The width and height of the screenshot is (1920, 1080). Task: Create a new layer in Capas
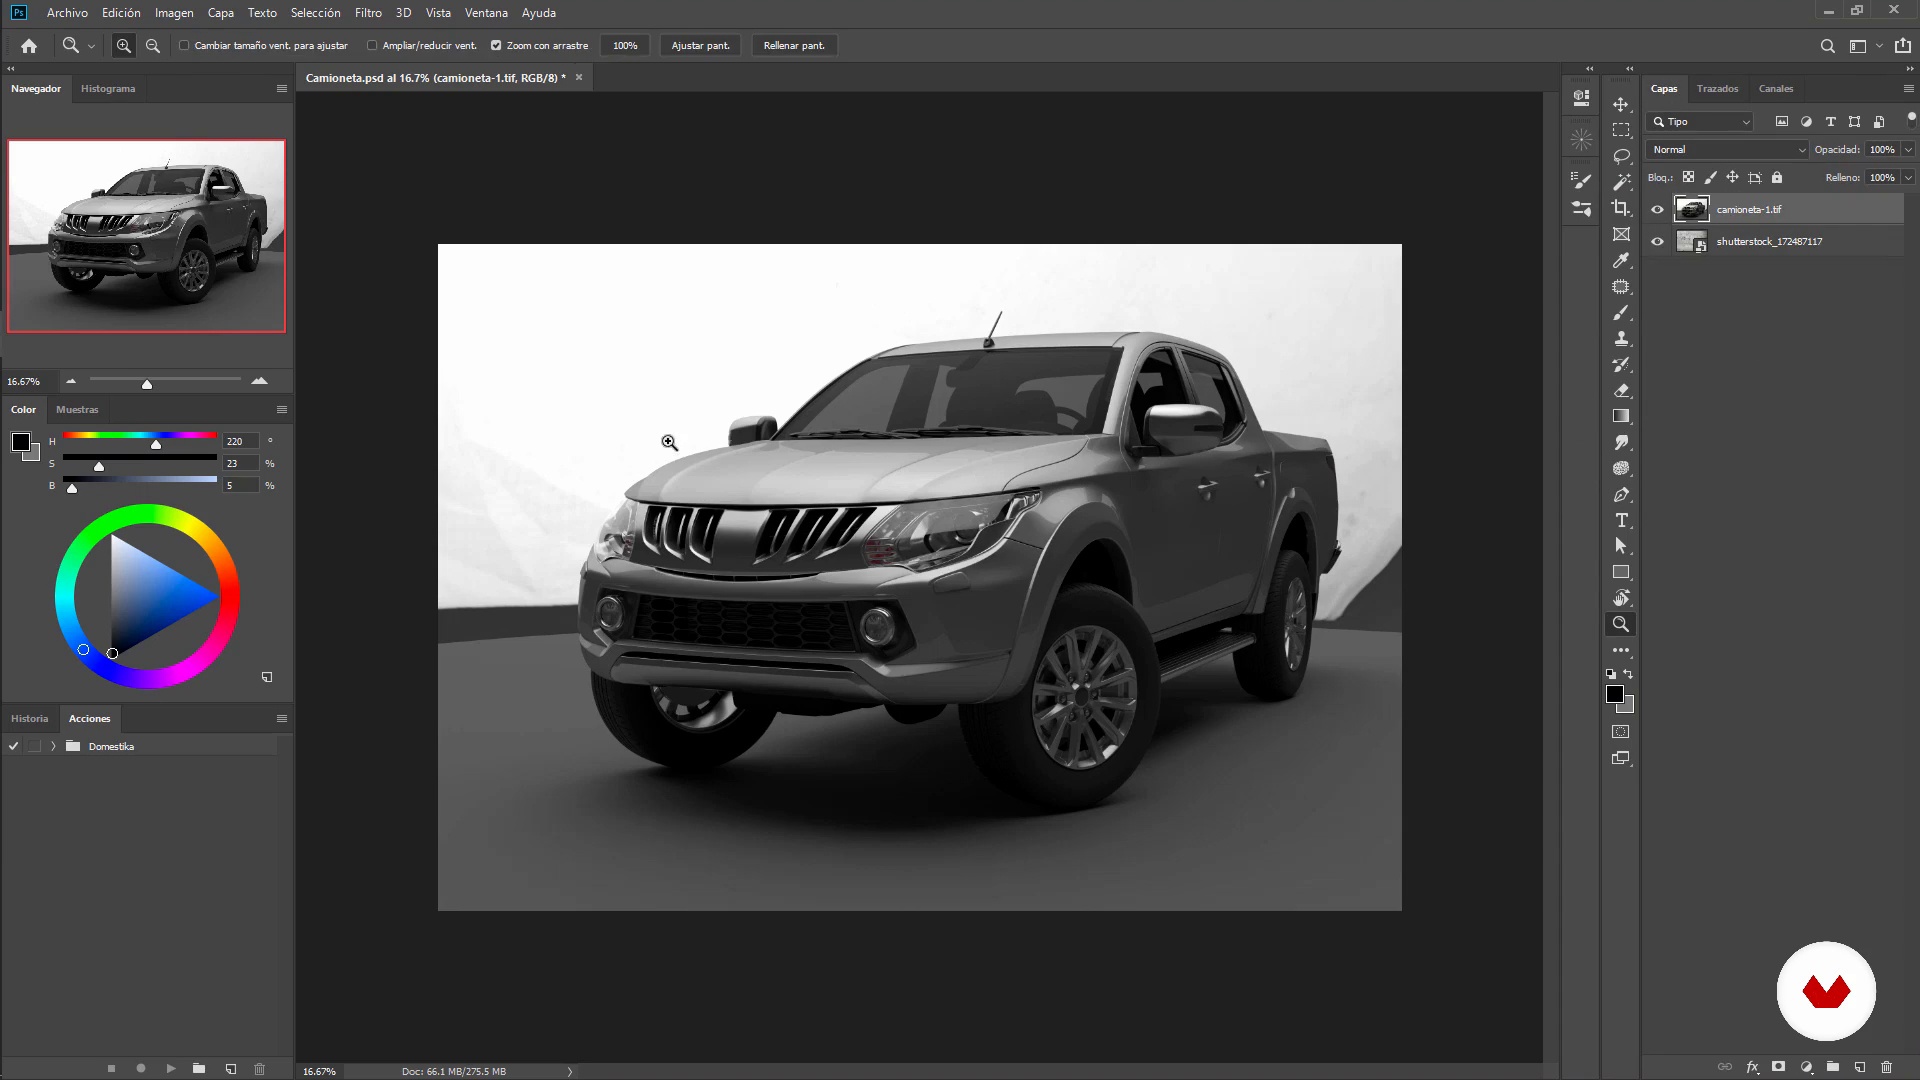click(1860, 1067)
